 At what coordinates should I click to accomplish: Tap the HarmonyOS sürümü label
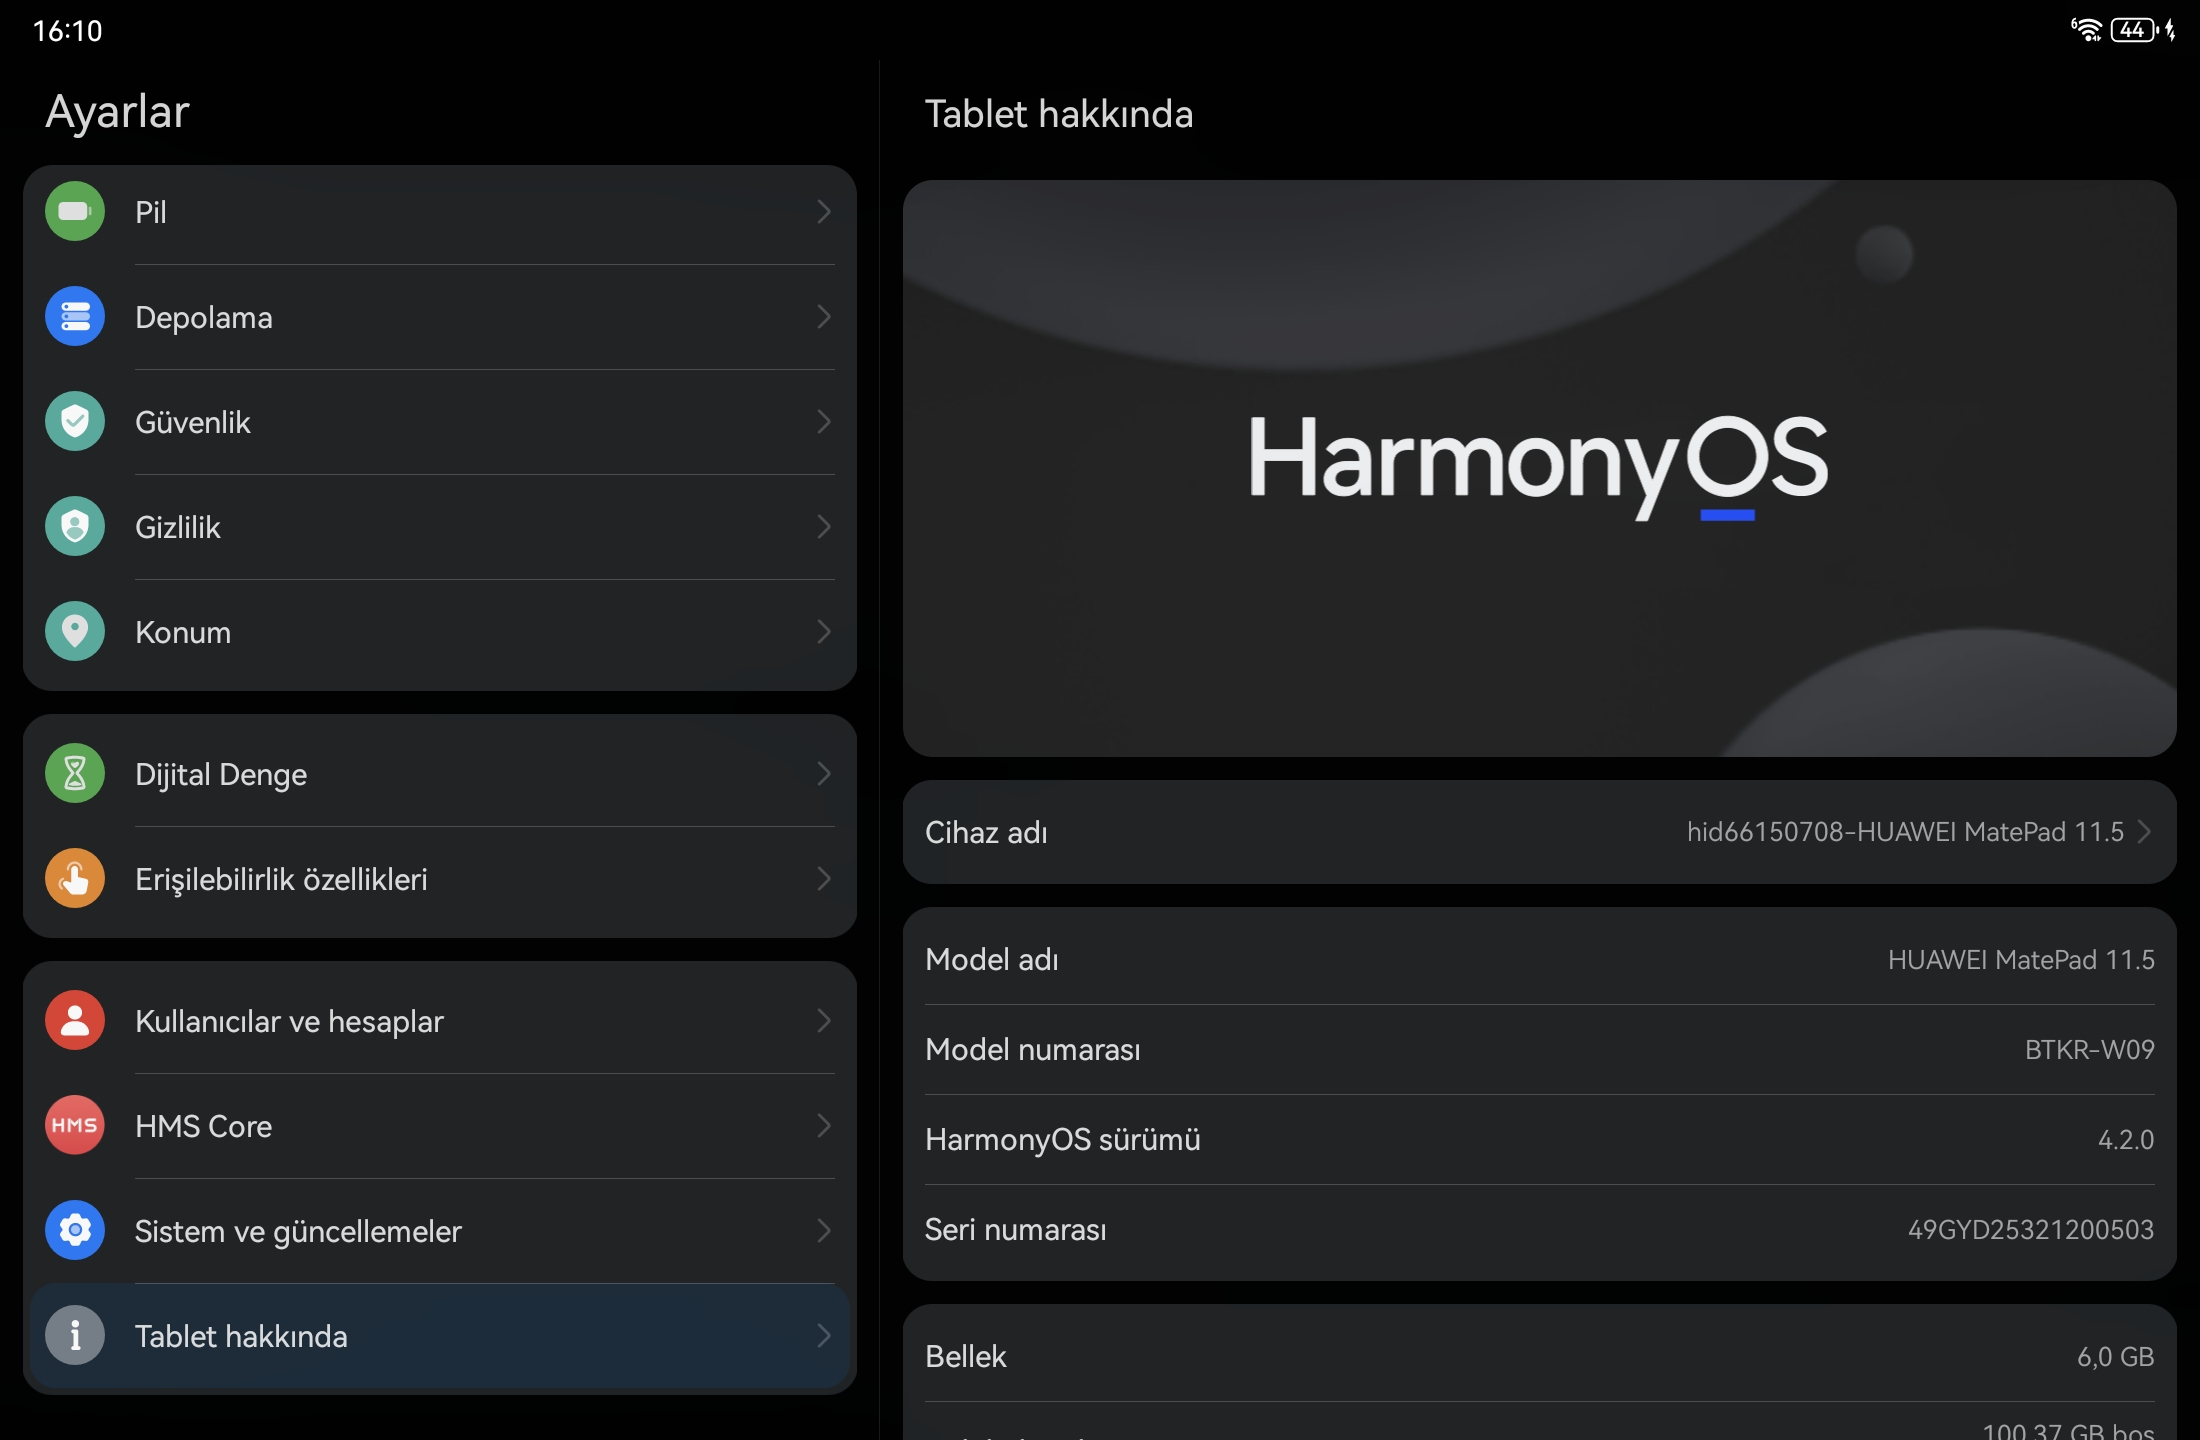[x=1063, y=1139]
